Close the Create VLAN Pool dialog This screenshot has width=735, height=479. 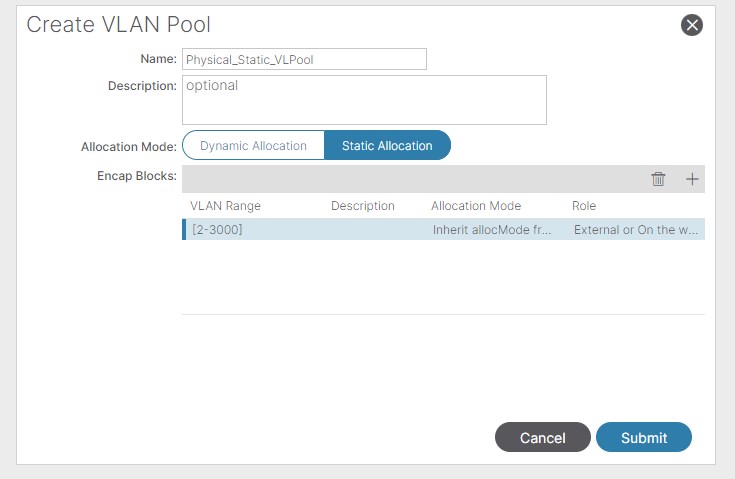[x=691, y=25]
